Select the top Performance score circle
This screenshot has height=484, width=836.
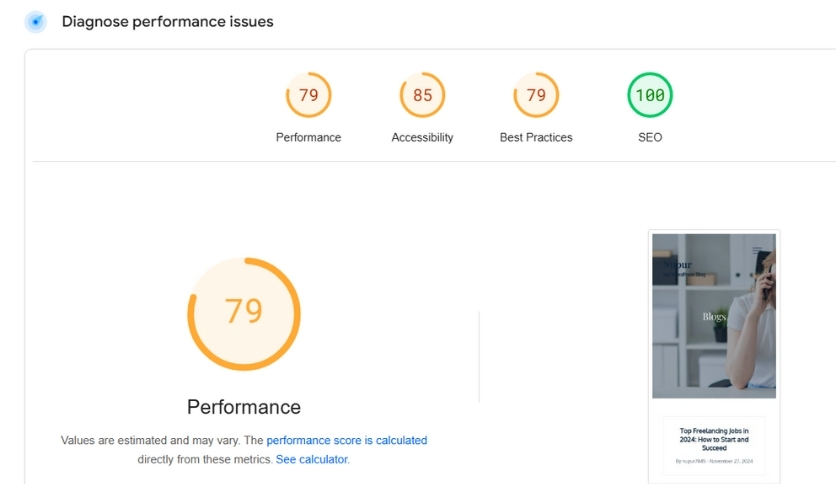[308, 96]
